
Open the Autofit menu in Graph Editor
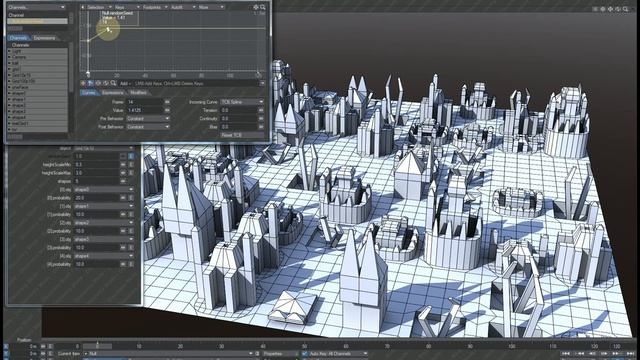click(x=183, y=7)
